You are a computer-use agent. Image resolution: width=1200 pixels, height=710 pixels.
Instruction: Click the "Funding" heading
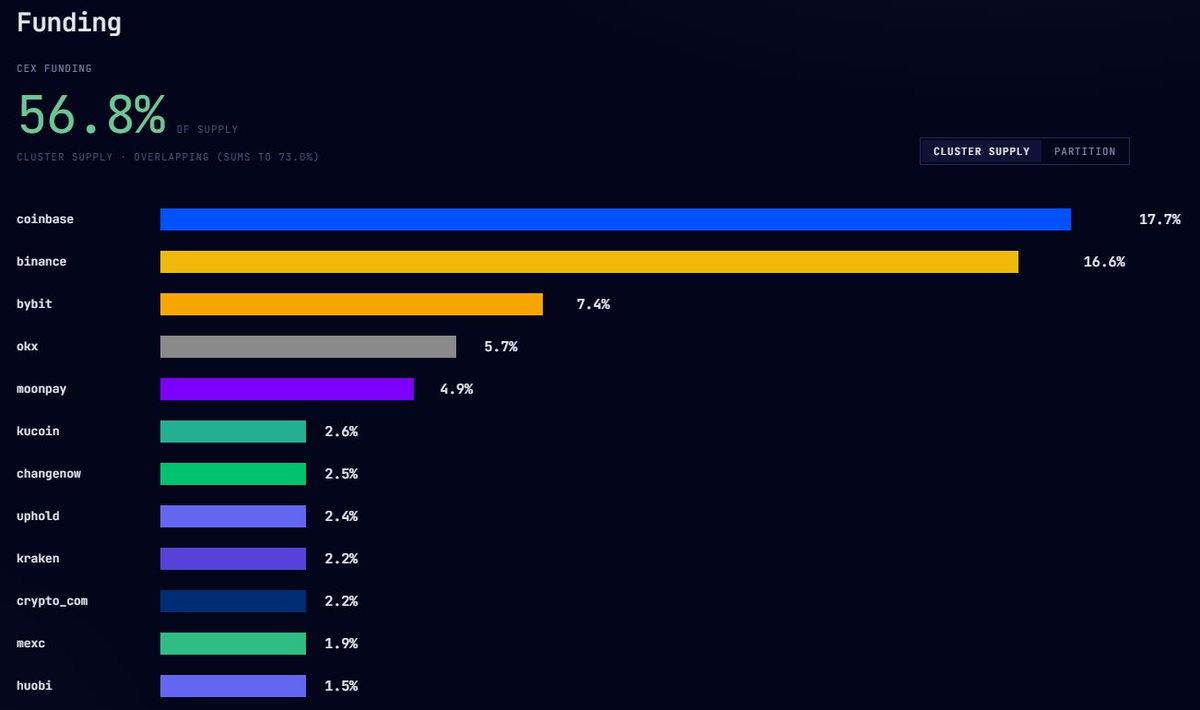69,23
